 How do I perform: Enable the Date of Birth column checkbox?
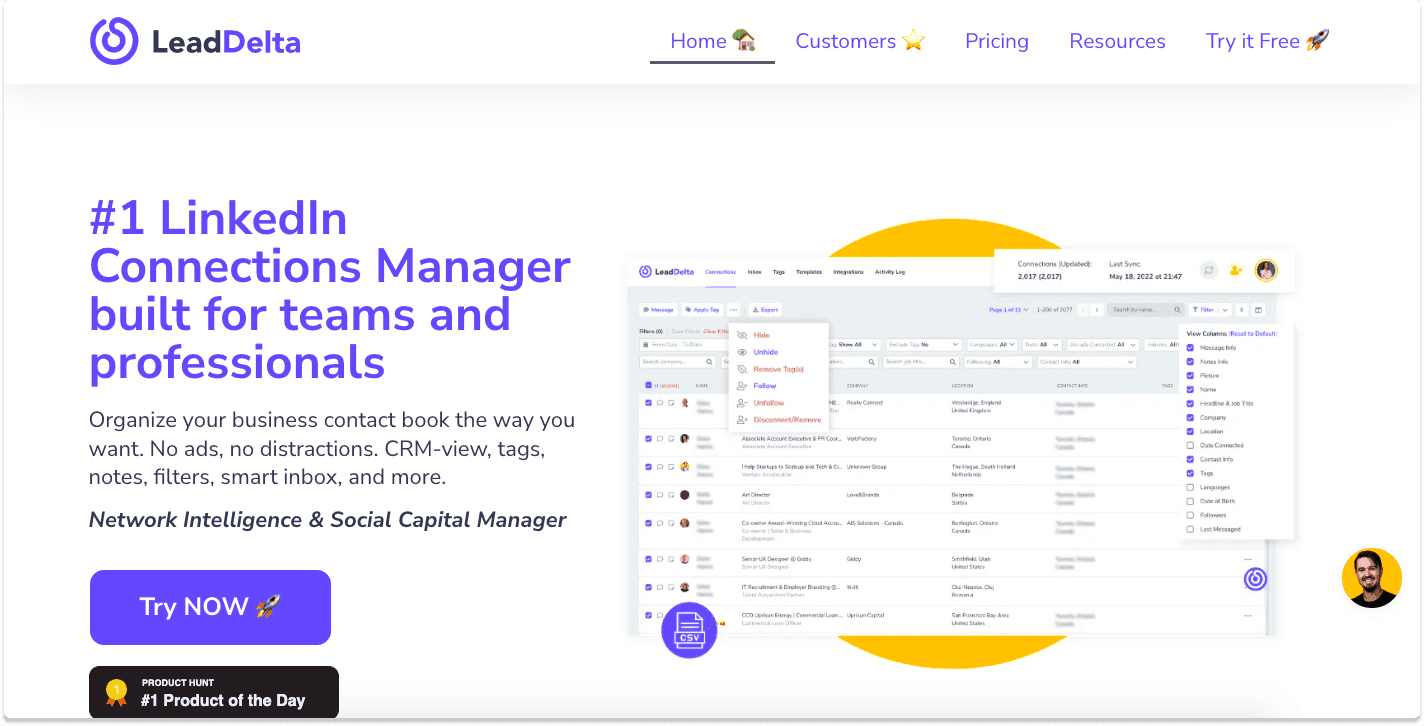(x=1190, y=501)
